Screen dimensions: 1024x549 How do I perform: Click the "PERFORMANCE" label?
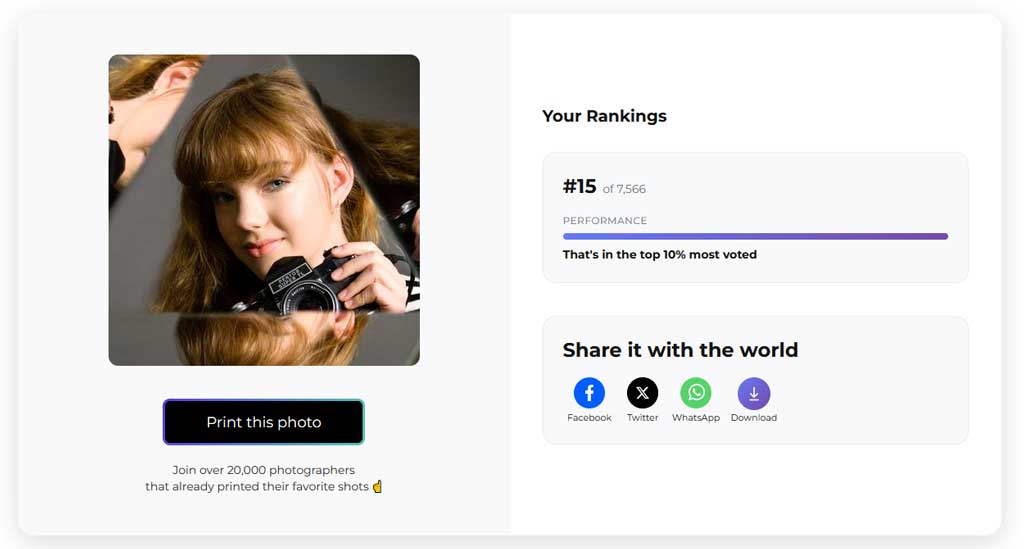(605, 221)
